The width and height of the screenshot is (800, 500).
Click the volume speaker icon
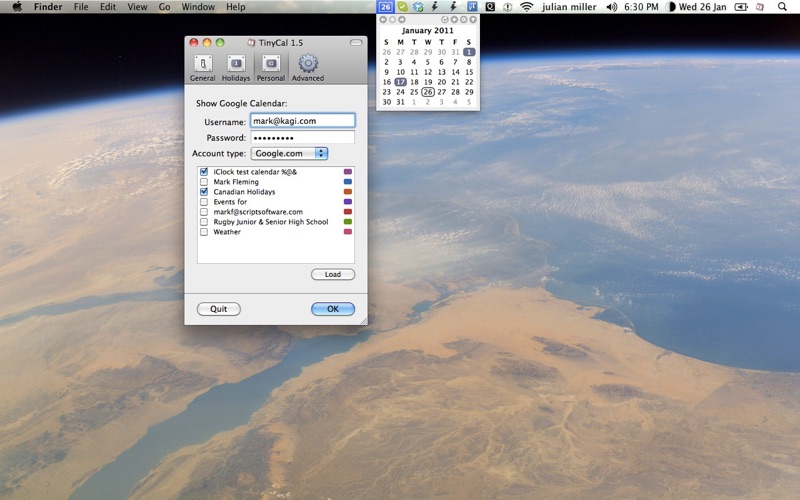(612, 7)
